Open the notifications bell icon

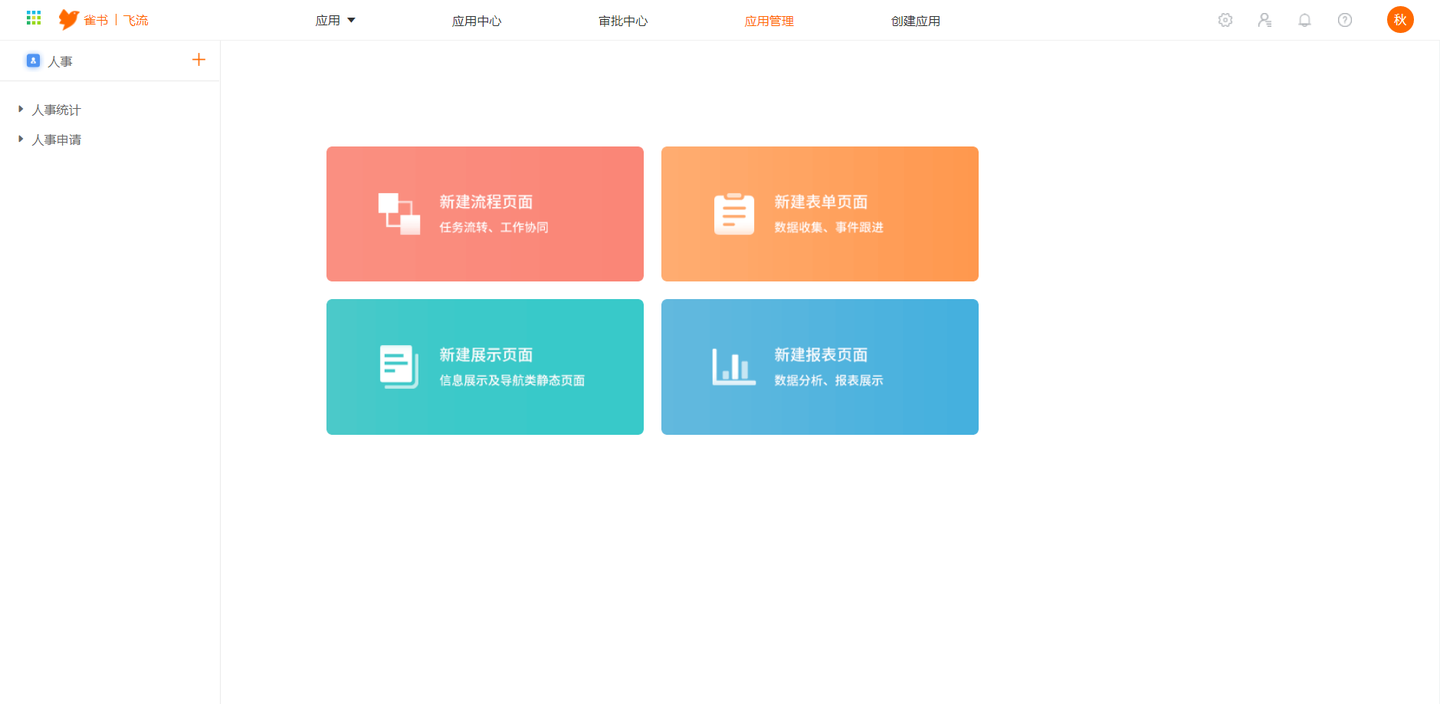coord(1305,20)
